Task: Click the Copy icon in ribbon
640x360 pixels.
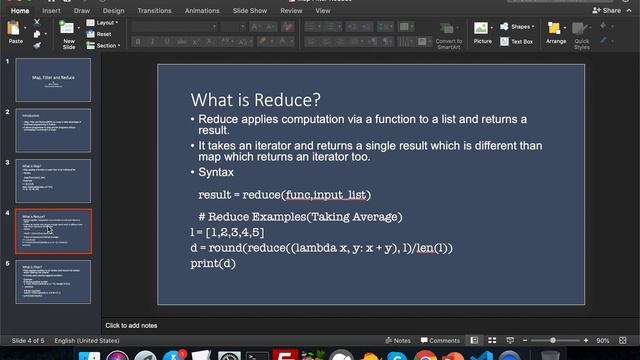Action: coord(37,34)
